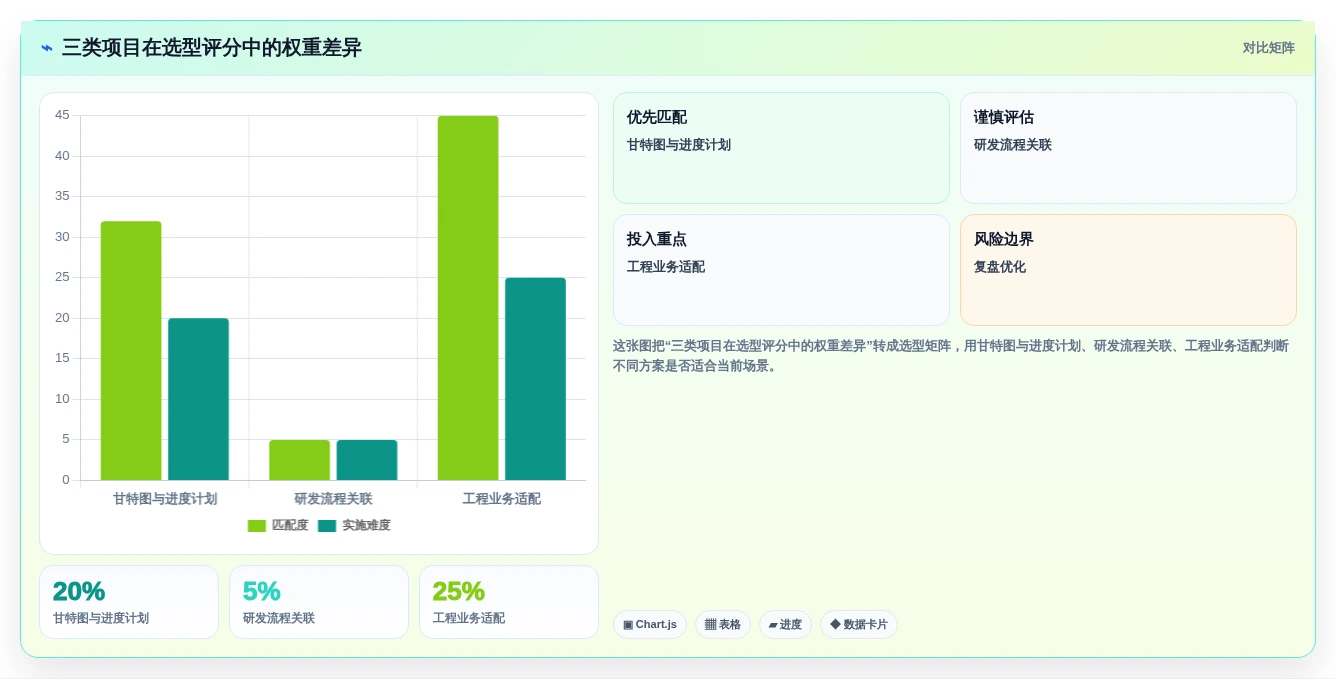Click the y-axis value 45

[62, 115]
